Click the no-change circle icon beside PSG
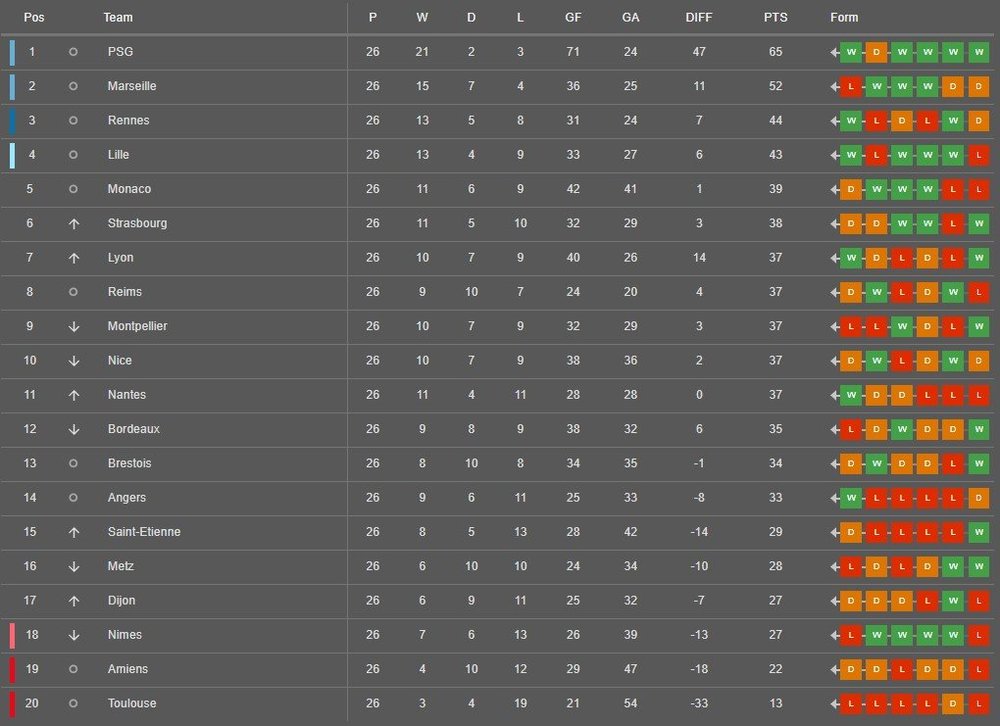 (73, 52)
